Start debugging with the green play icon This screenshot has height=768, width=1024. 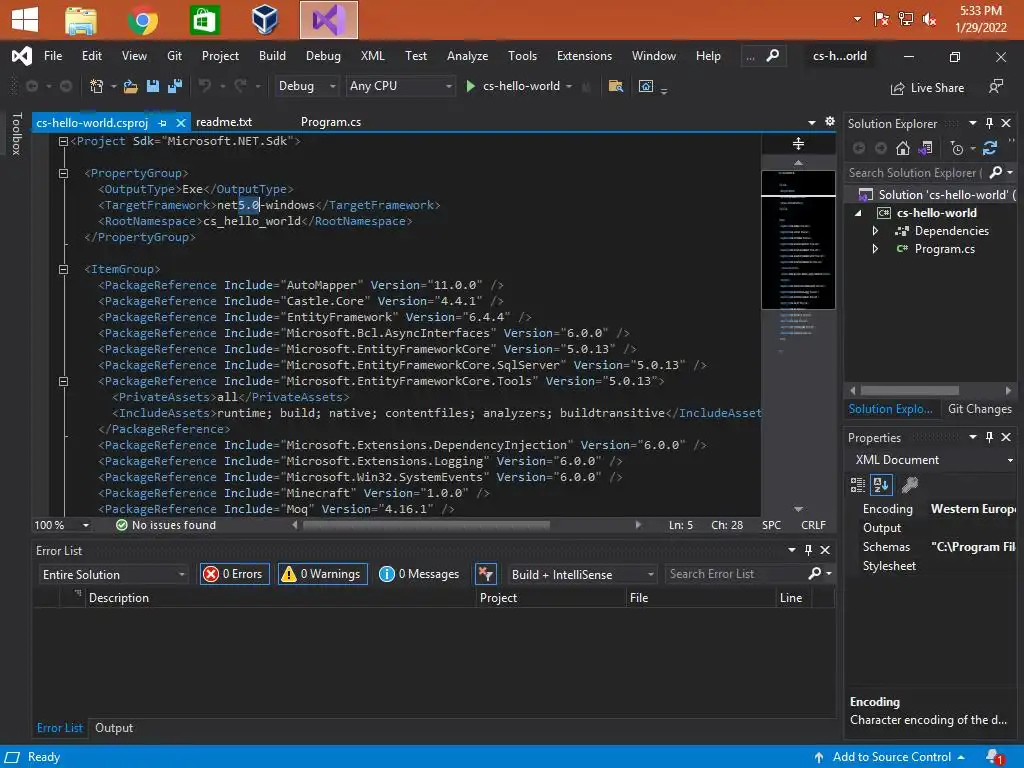pos(470,86)
